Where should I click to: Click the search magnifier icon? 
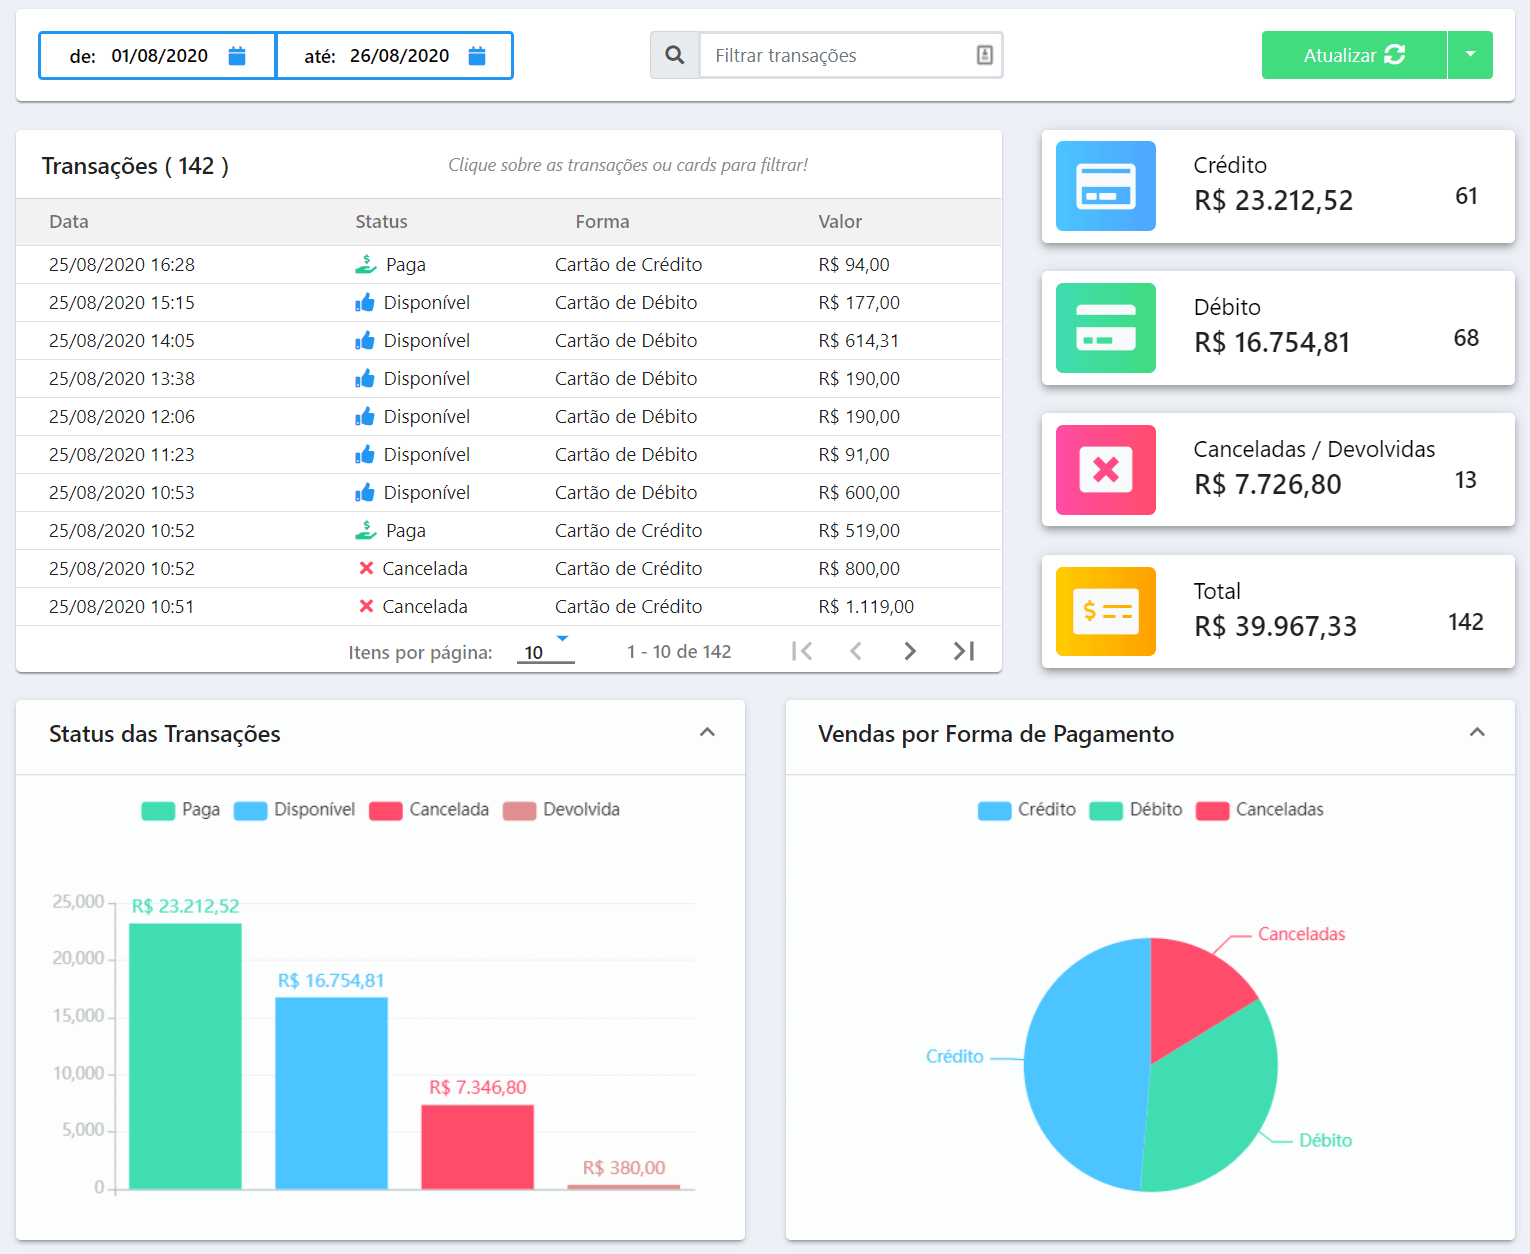click(675, 55)
